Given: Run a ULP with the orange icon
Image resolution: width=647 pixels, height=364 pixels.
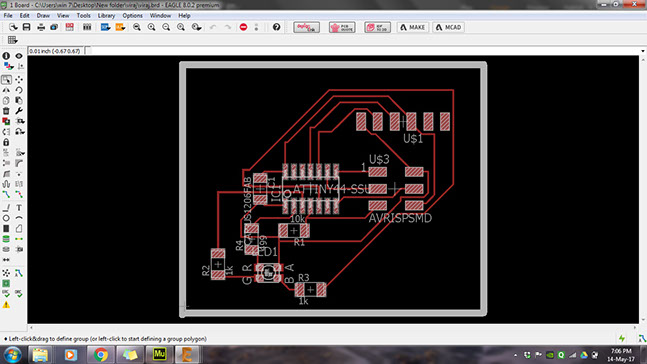Looking at the screenshot, I should coord(120,27).
